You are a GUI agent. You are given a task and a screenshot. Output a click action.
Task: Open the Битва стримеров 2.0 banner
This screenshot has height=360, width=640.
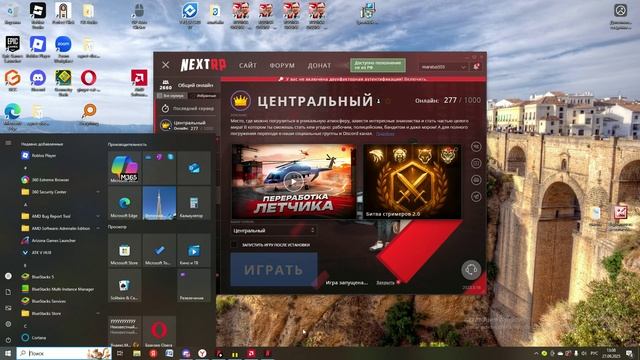(x=412, y=182)
